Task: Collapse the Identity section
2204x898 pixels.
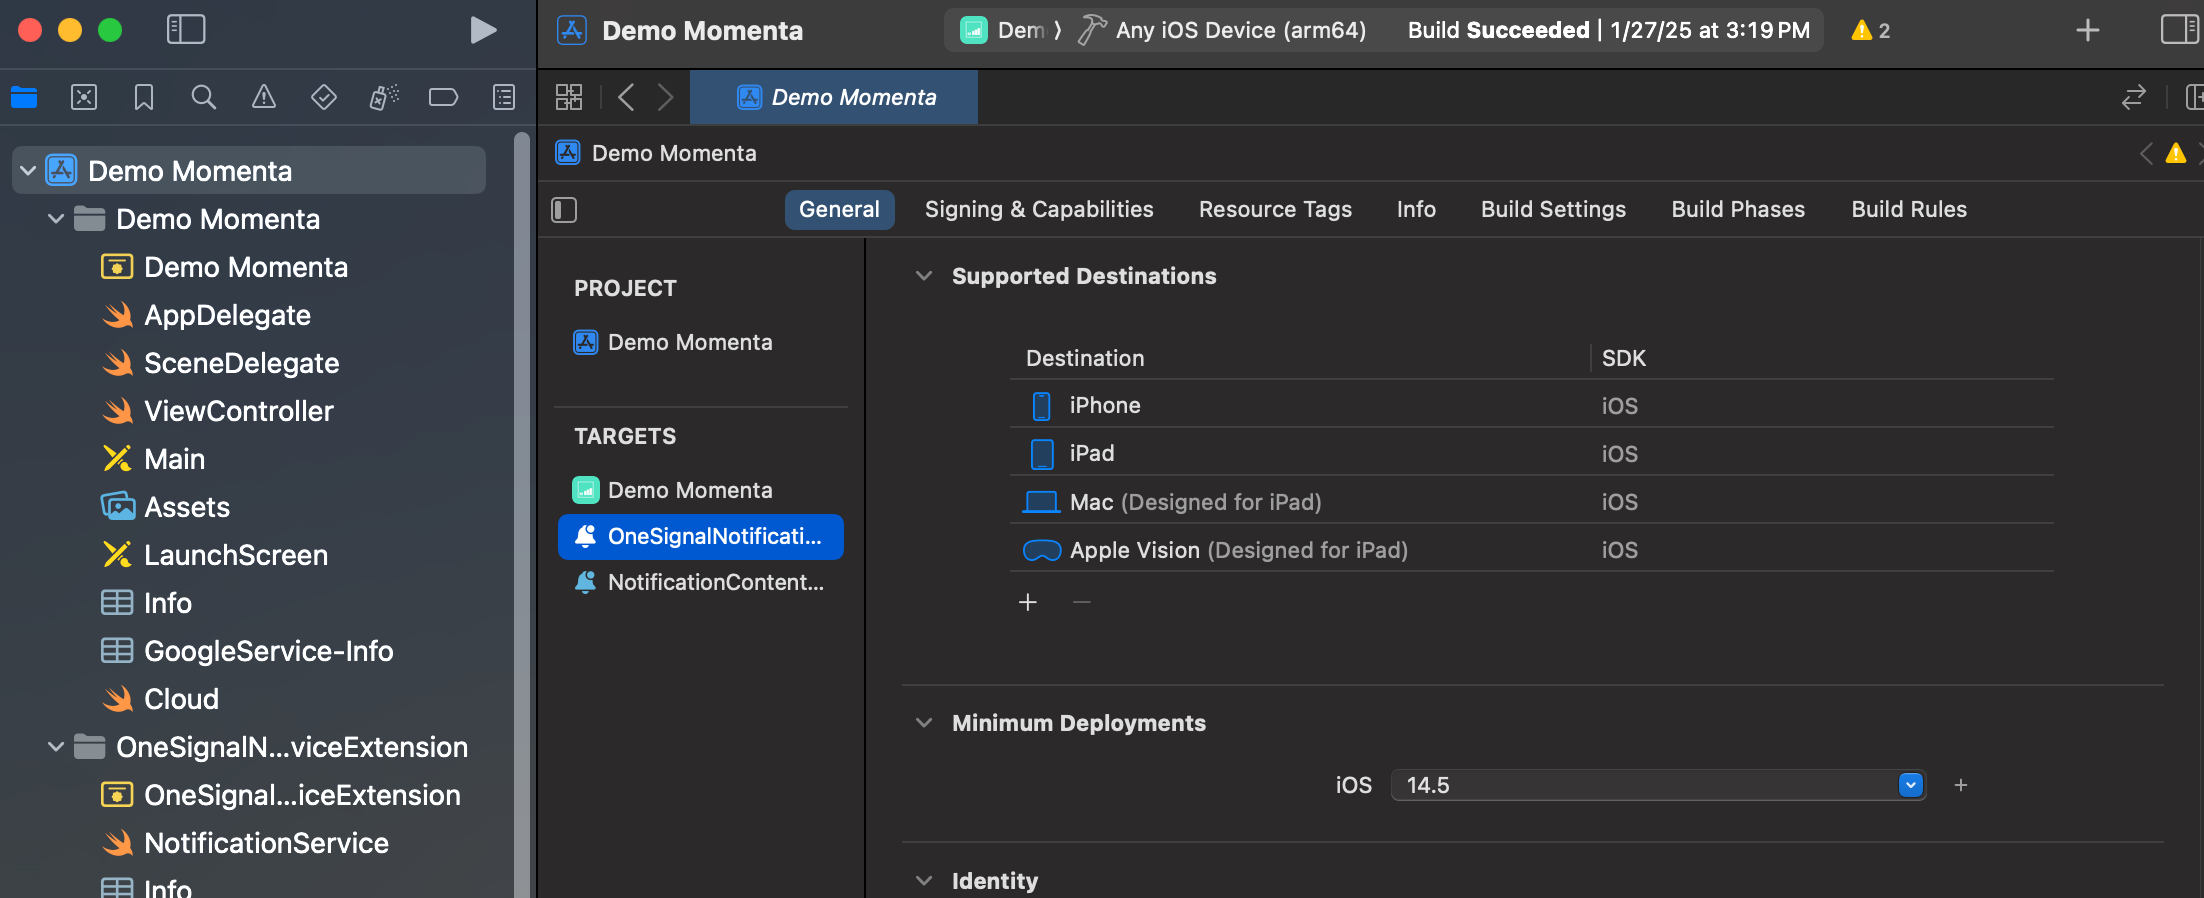Action: tap(924, 881)
